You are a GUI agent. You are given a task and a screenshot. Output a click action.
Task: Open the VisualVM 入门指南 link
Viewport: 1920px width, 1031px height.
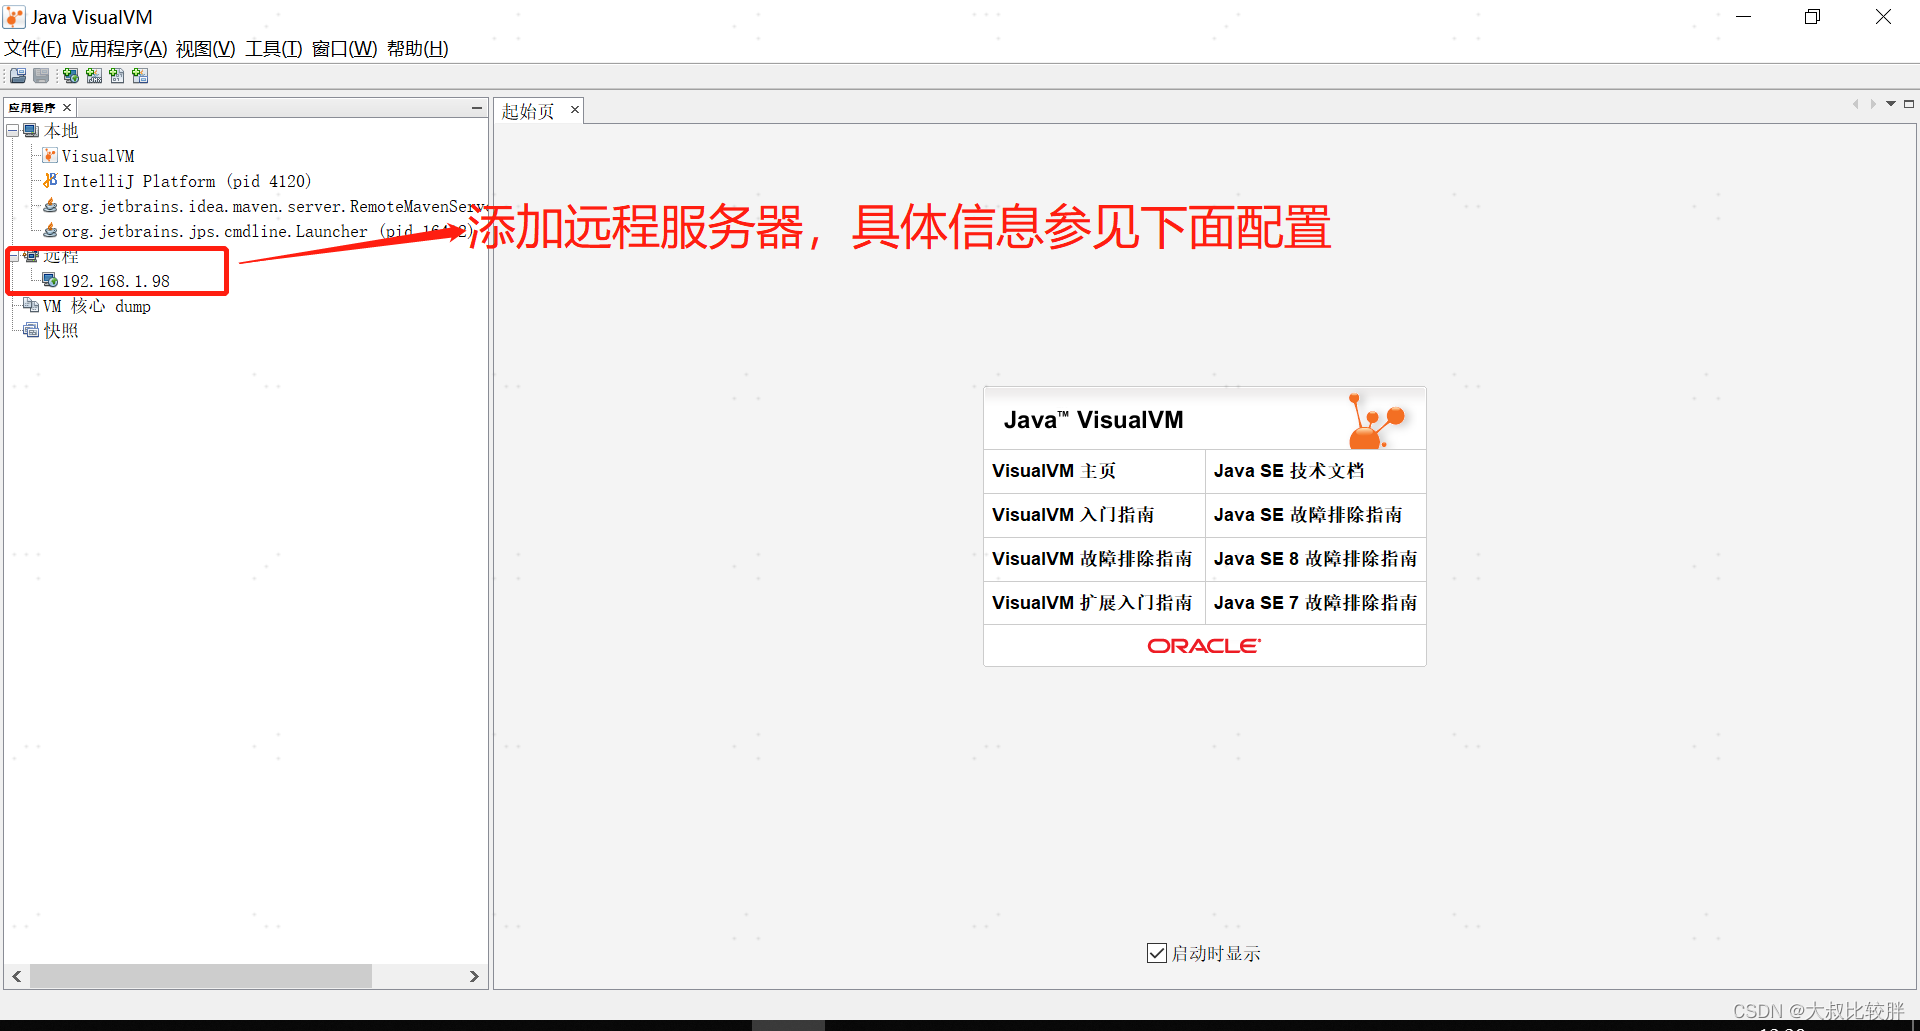[1073, 515]
